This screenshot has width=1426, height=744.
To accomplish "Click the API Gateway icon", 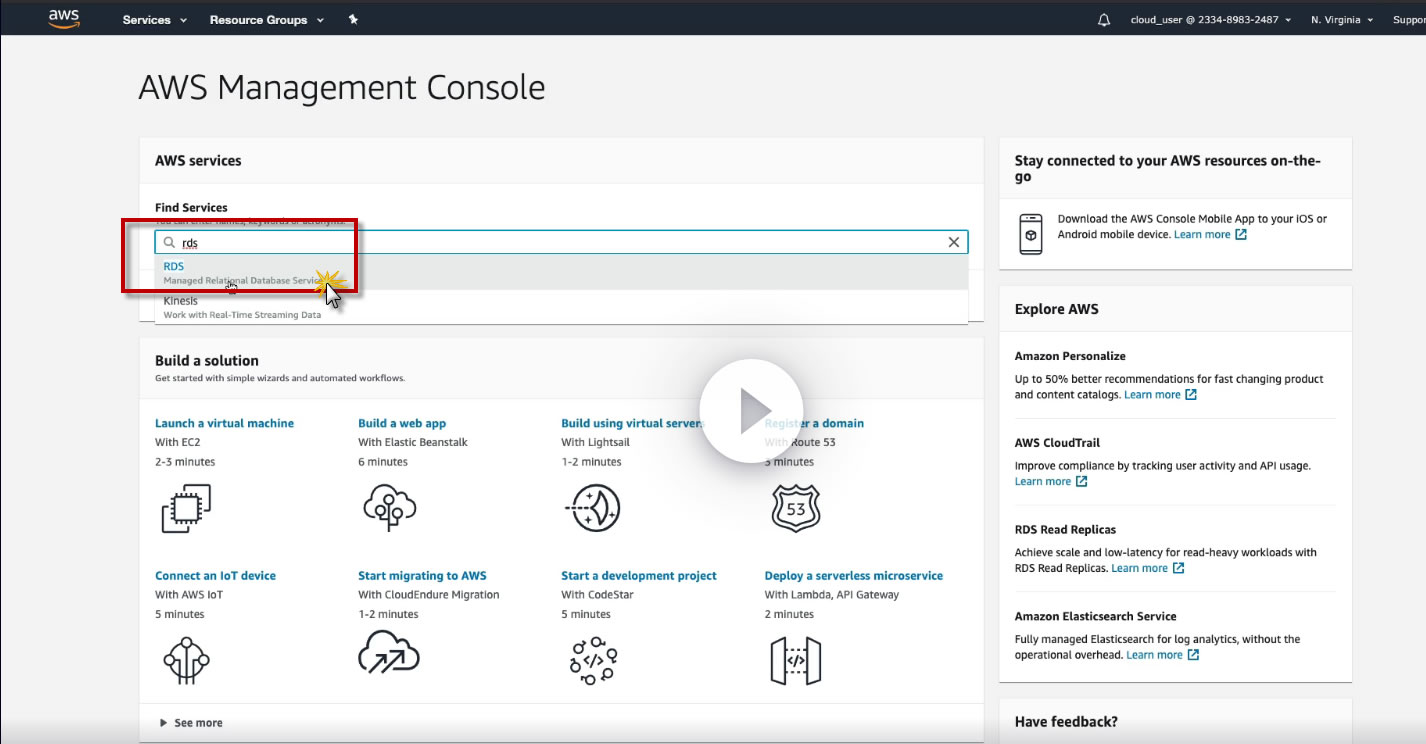I will [x=796, y=660].
